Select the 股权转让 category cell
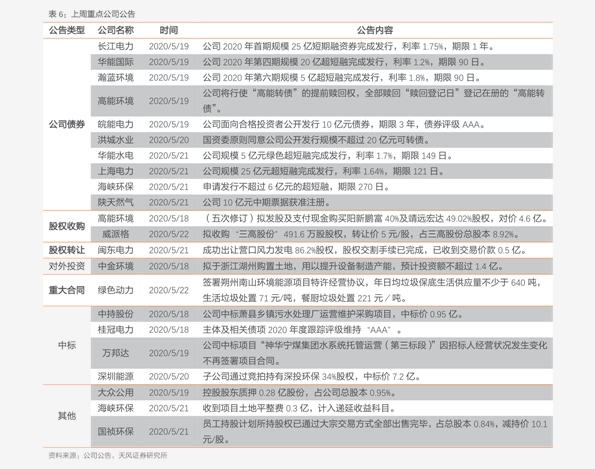 point(67,250)
